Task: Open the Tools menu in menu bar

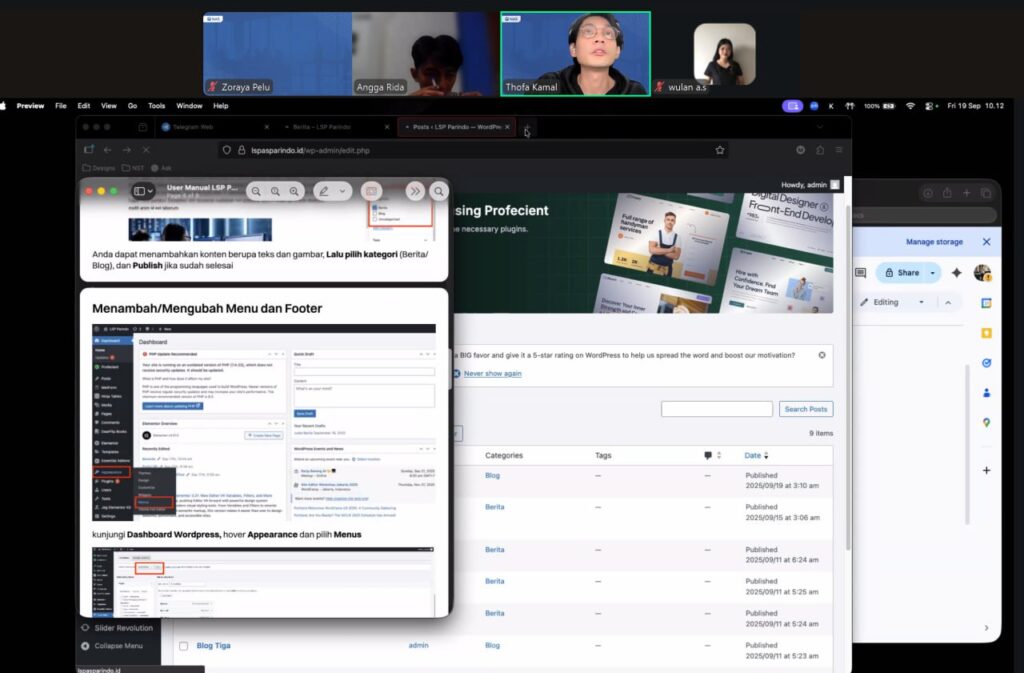Action: [x=156, y=105]
